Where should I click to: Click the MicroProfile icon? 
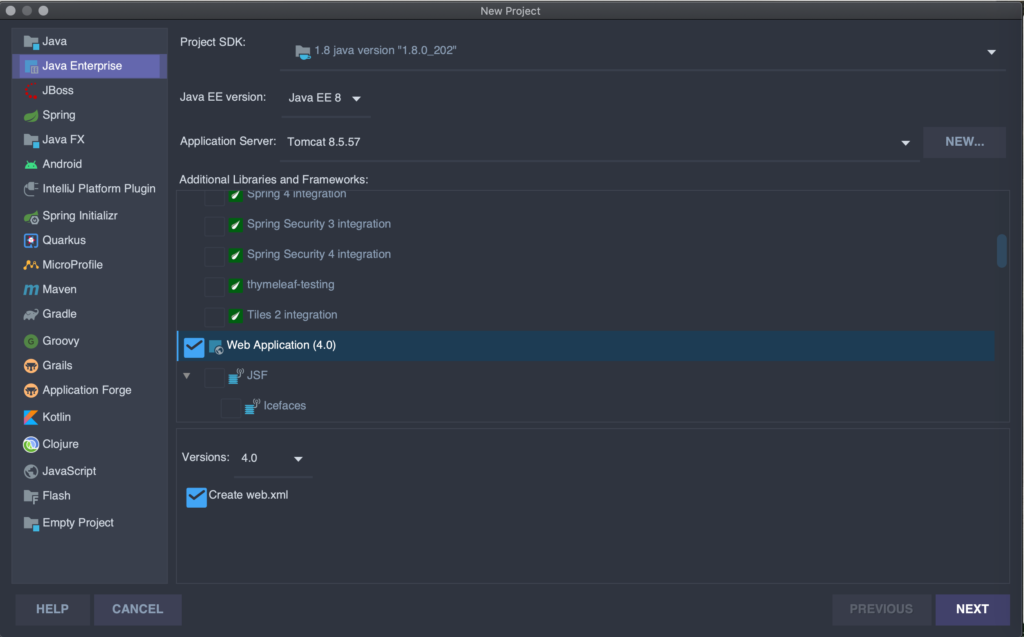[31, 265]
